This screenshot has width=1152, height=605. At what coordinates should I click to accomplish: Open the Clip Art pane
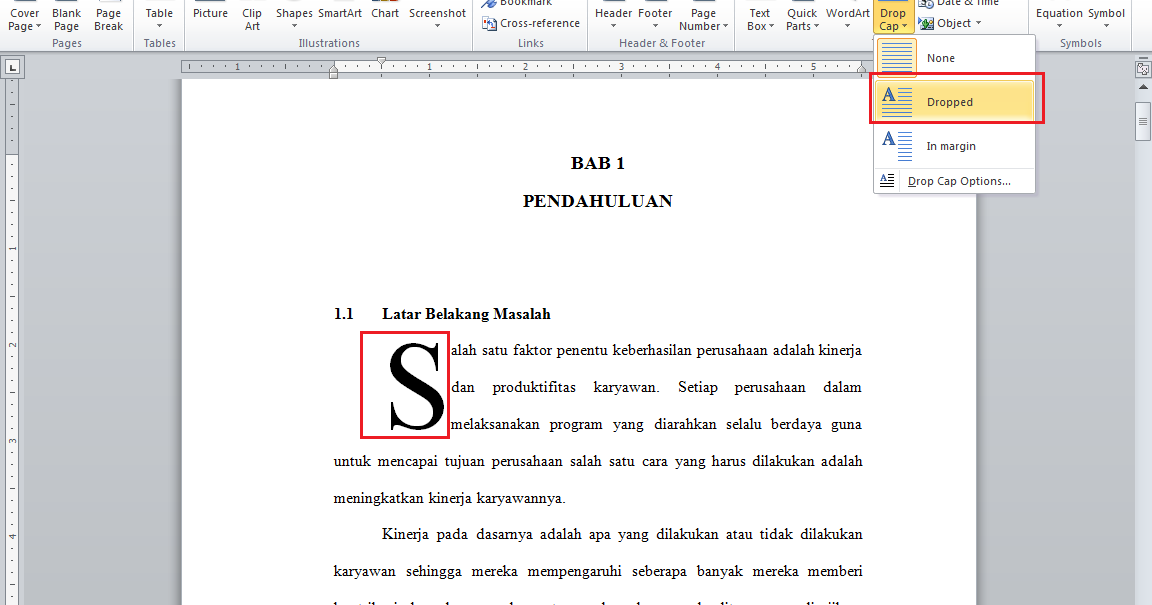[251, 18]
